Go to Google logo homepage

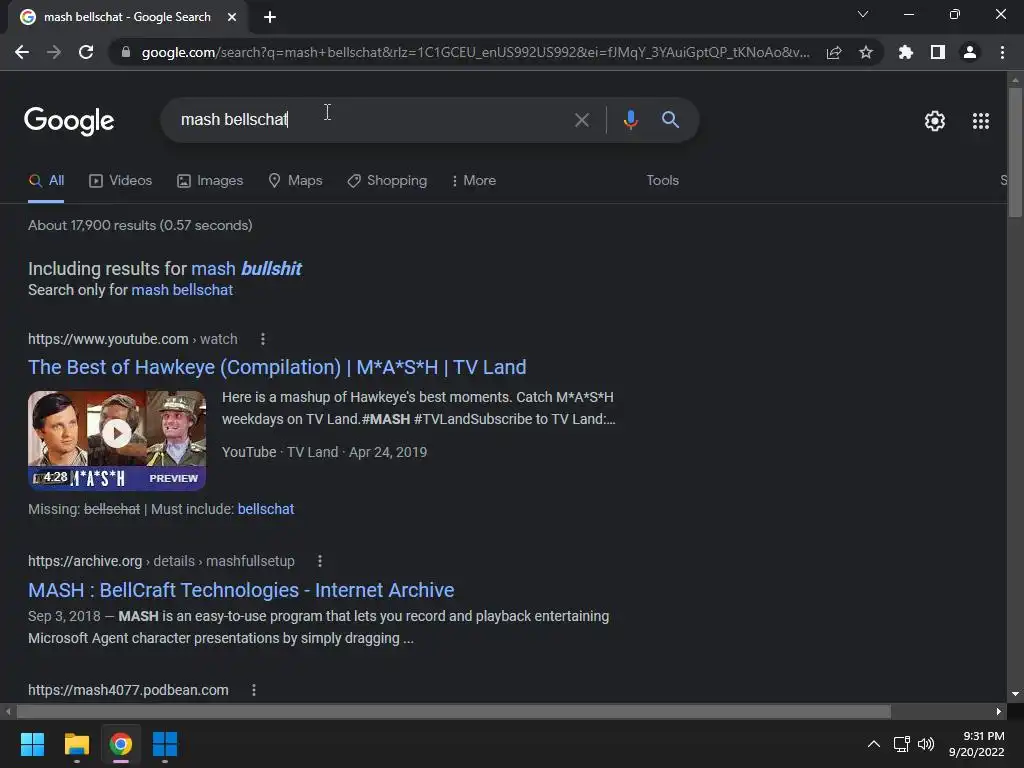(x=69, y=121)
